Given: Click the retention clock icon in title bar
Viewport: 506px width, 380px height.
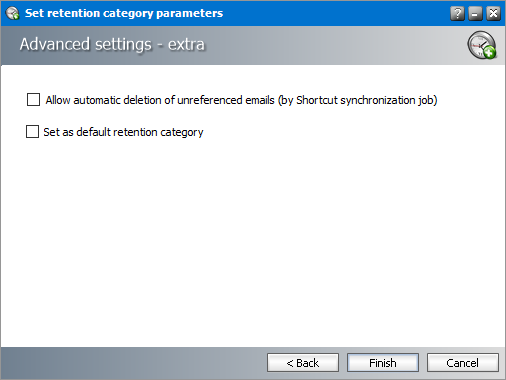Looking at the screenshot, I should coord(13,13).
